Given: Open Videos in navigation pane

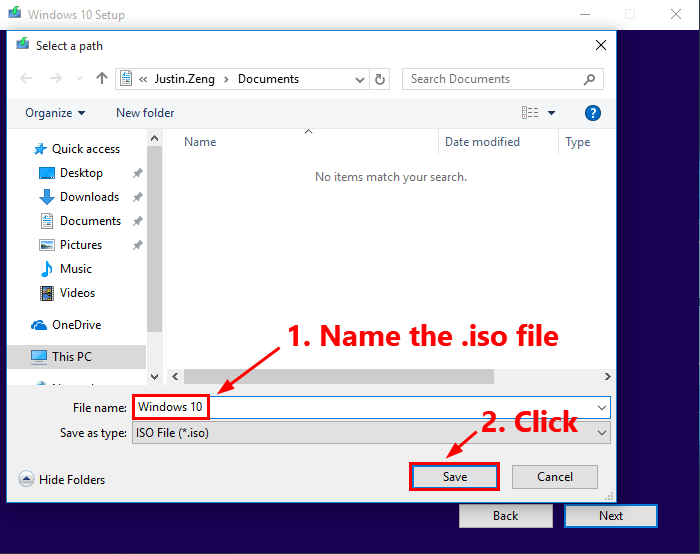Looking at the screenshot, I should (68, 293).
